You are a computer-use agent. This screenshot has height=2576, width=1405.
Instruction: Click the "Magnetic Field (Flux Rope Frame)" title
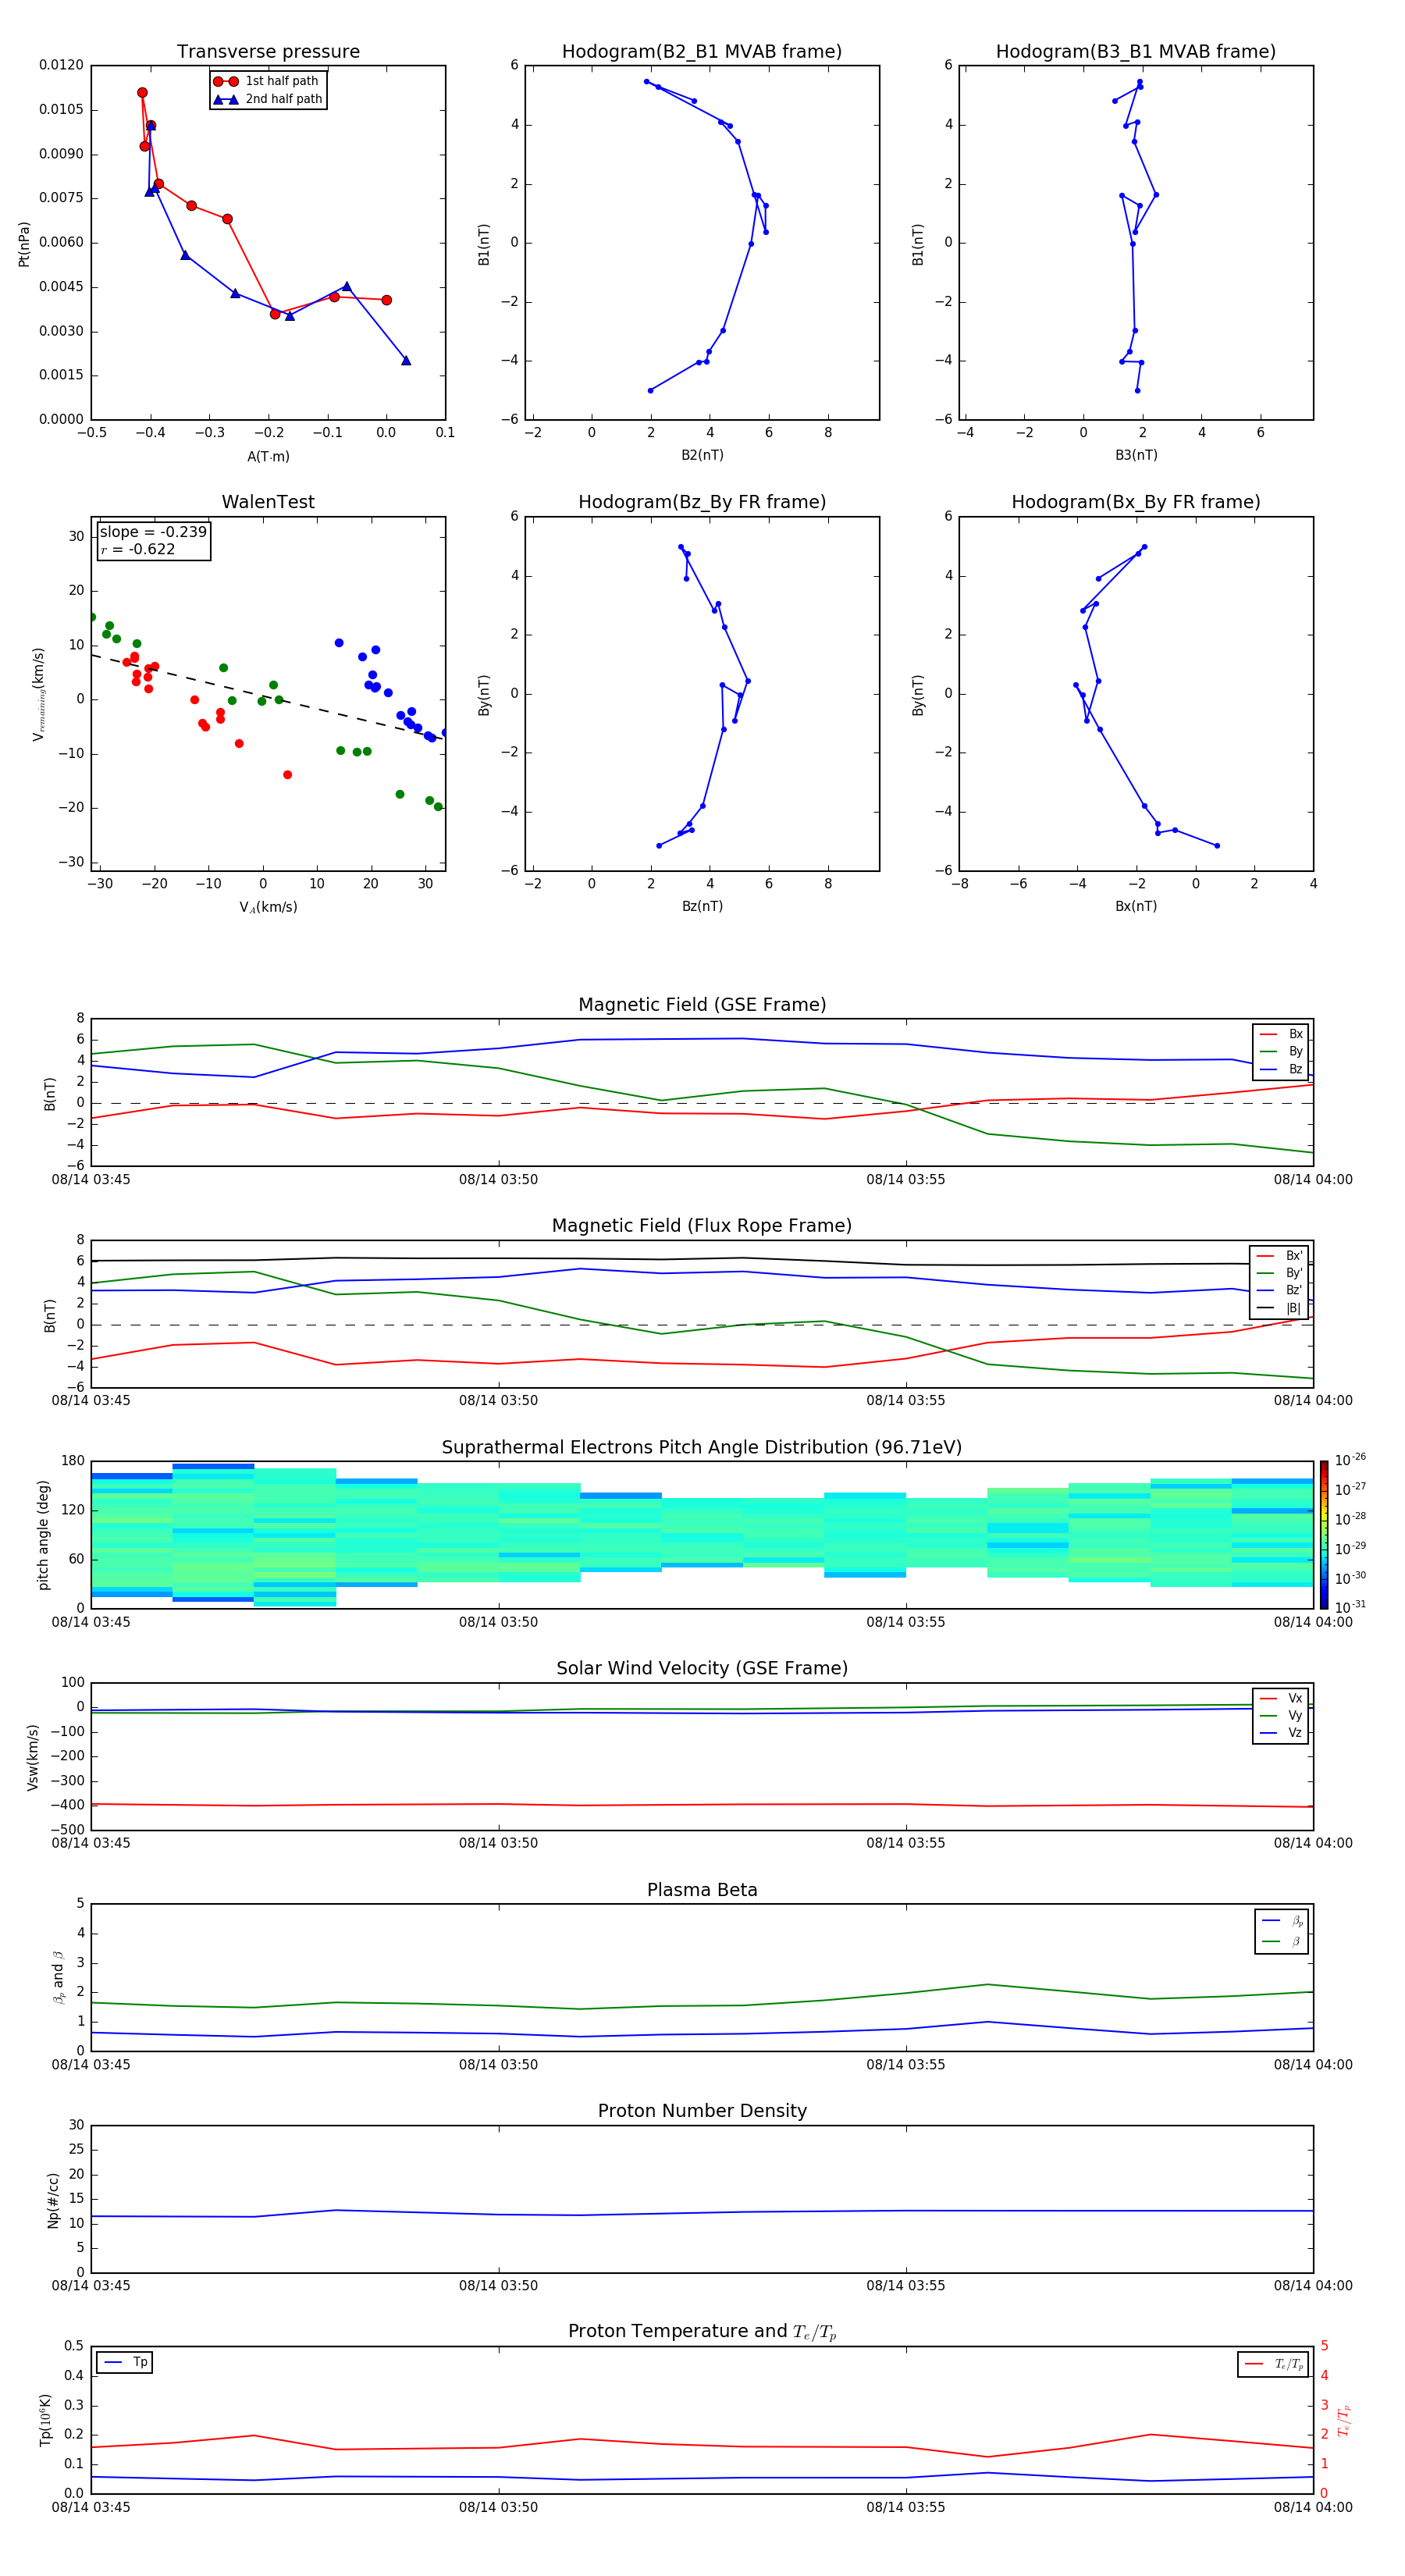702,1226
